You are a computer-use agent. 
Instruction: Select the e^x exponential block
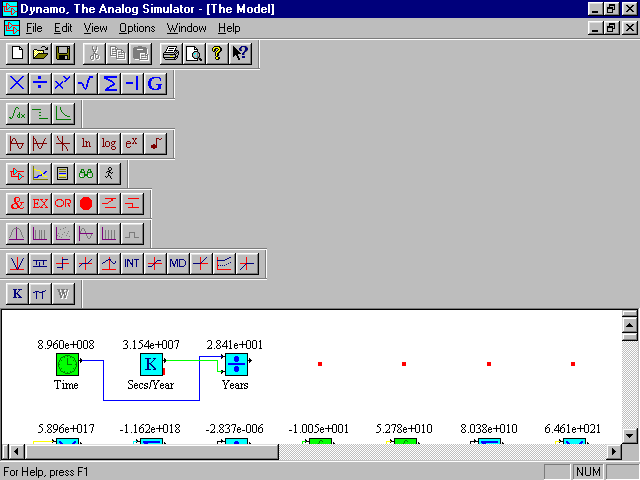132,143
